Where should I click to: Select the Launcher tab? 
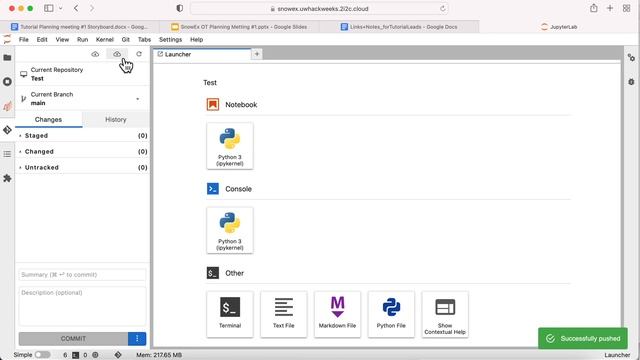tap(202, 54)
